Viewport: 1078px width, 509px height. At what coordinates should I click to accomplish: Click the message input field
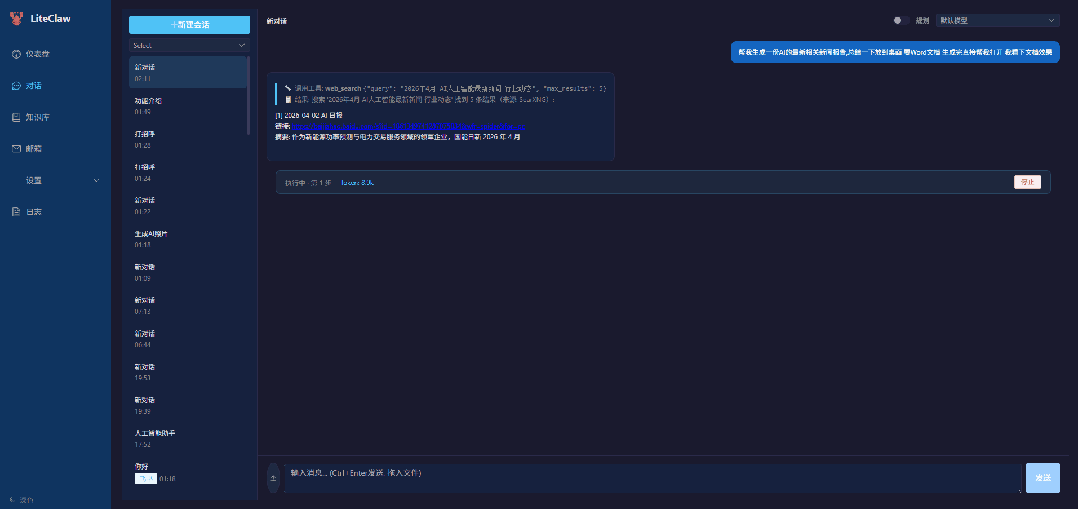(650, 477)
